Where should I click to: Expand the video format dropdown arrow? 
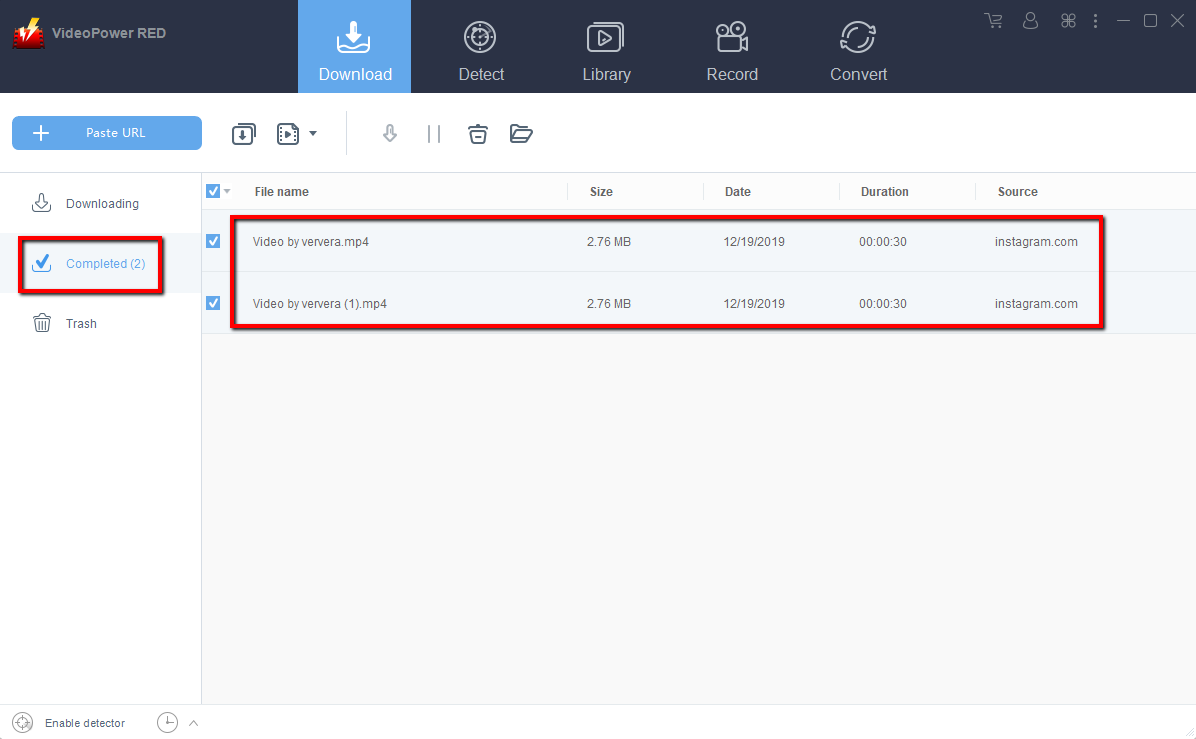[313, 134]
